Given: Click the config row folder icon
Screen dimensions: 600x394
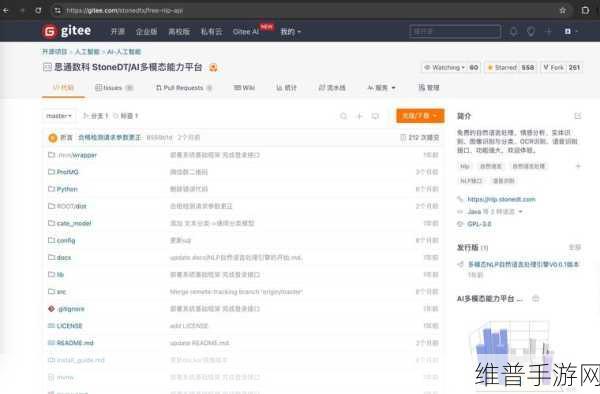Looking at the screenshot, I should point(52,240).
